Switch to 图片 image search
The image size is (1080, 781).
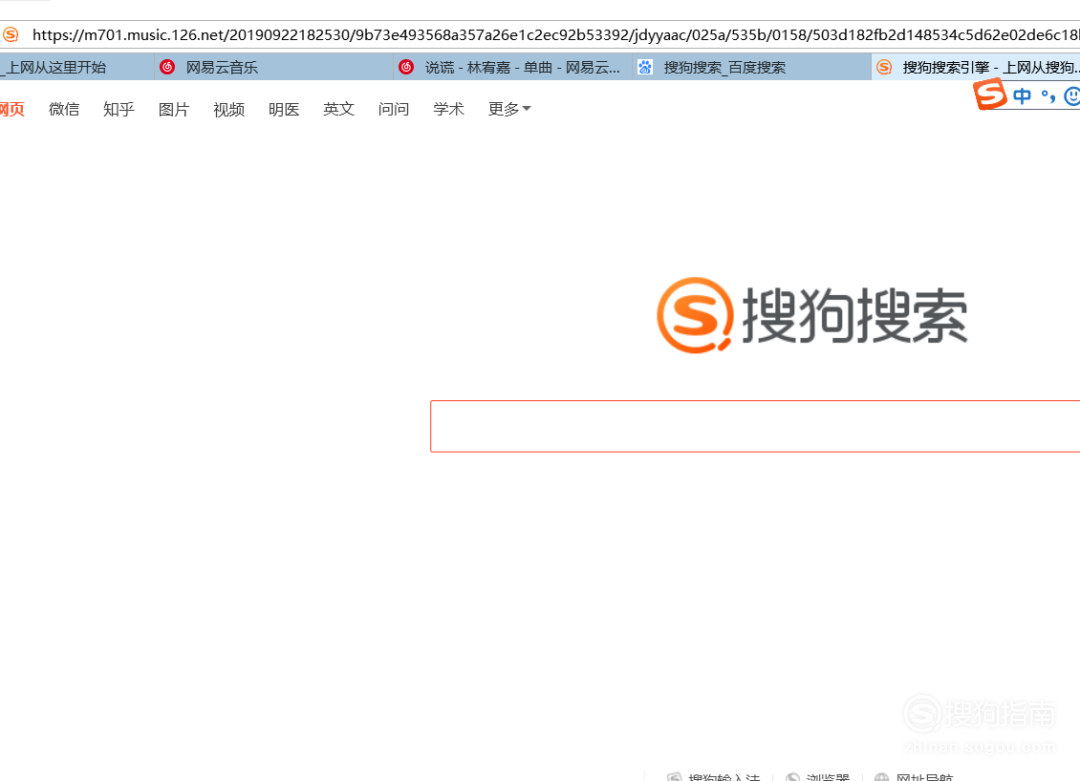click(174, 110)
